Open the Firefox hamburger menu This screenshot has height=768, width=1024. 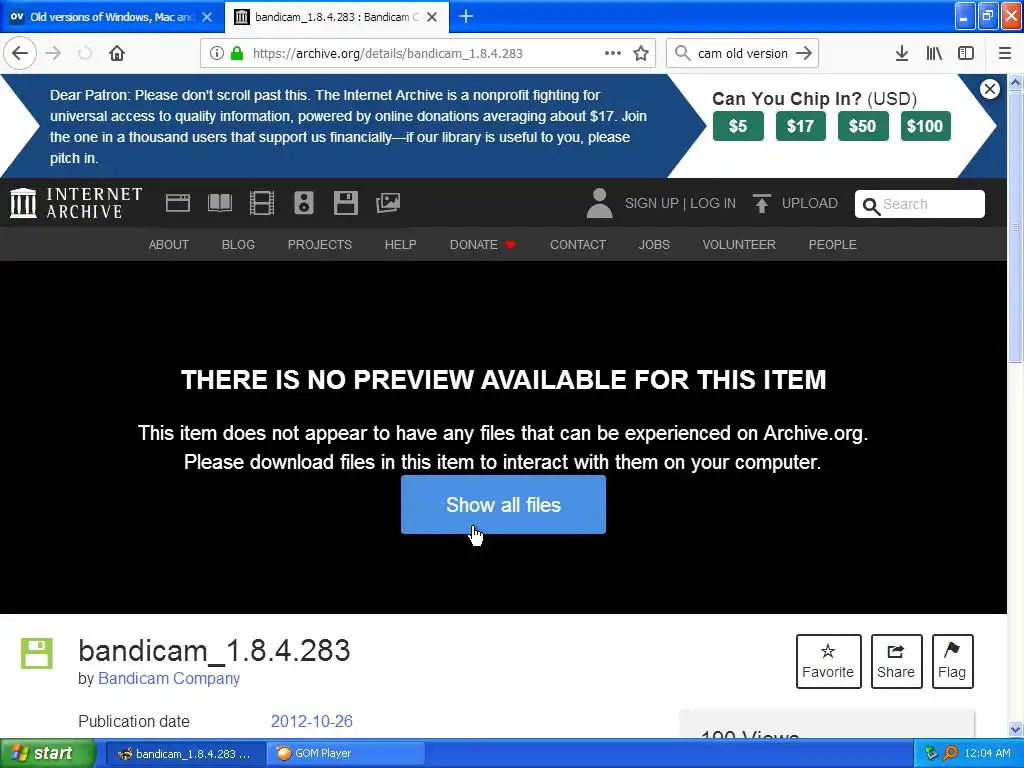[x=1005, y=54]
